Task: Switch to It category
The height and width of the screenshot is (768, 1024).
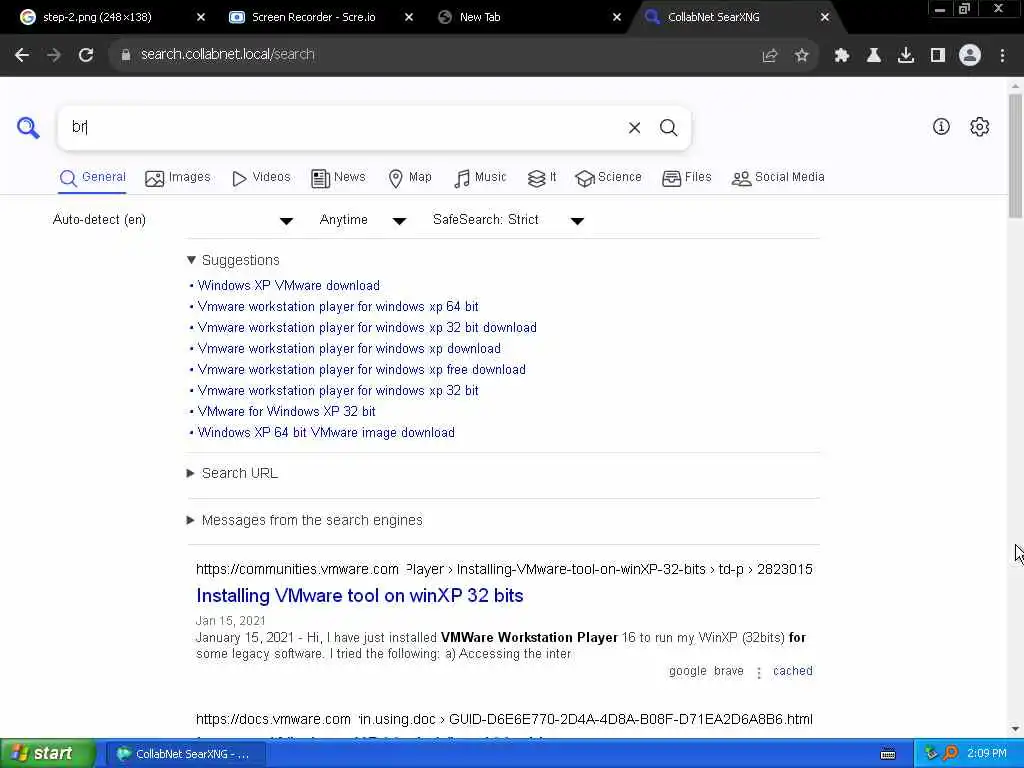Action: (x=542, y=178)
